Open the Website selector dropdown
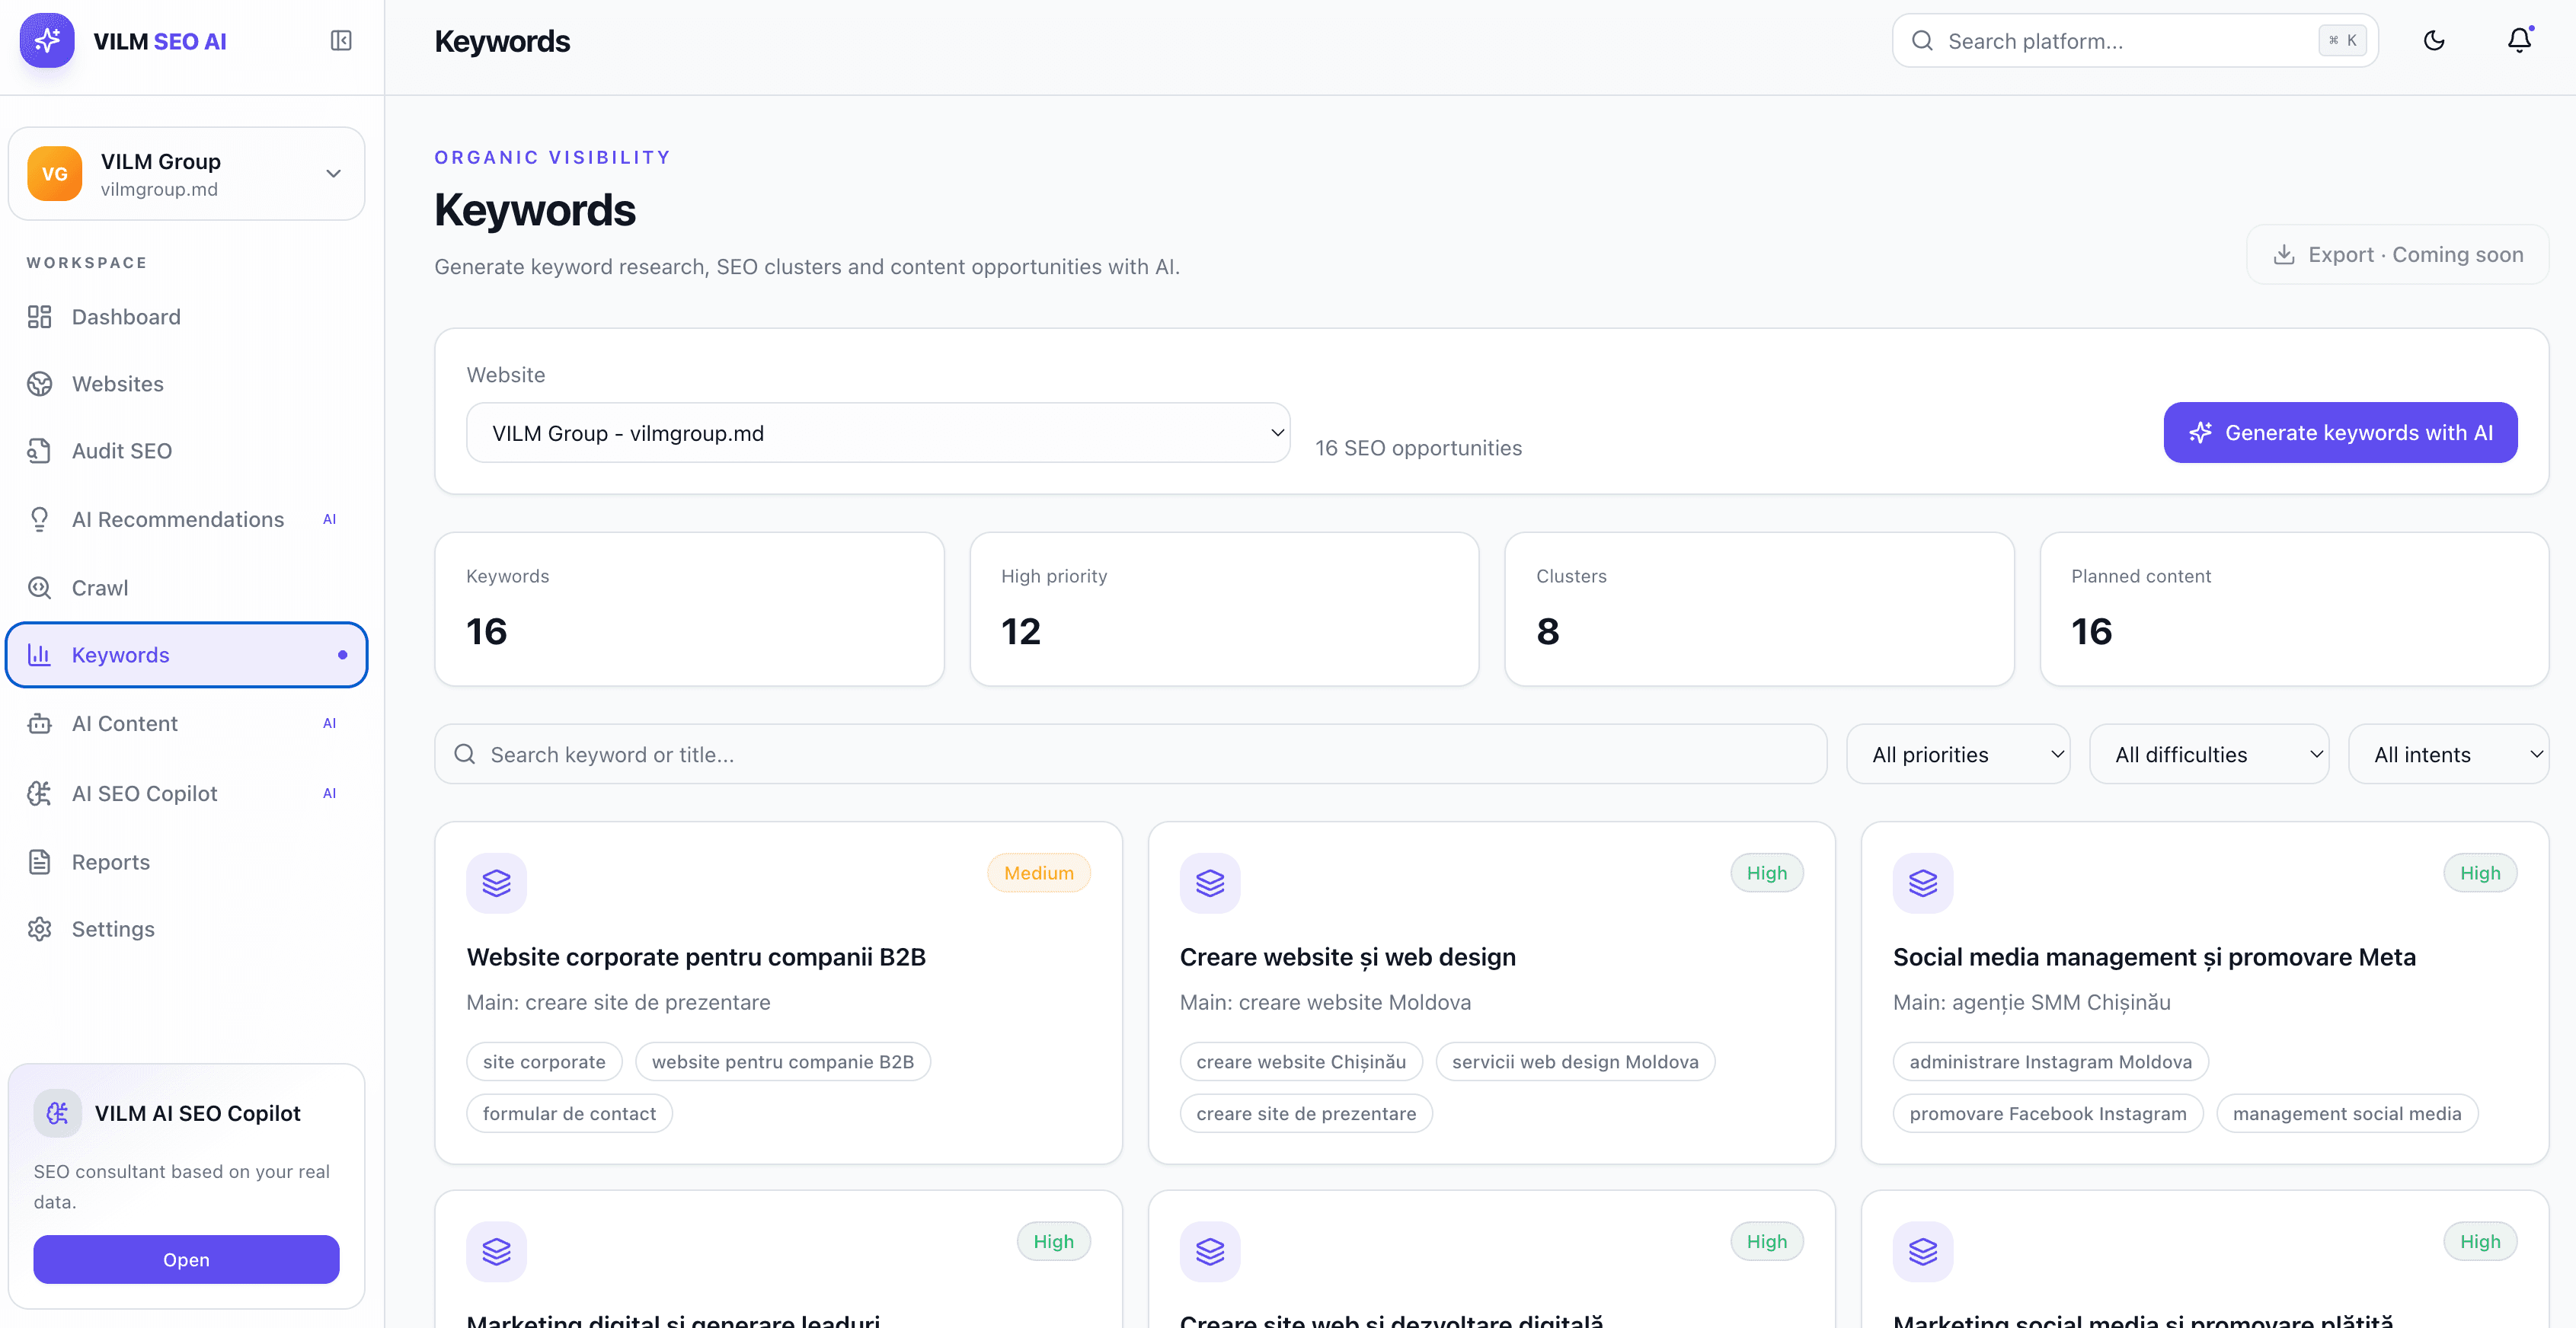The image size is (2576, 1328). [x=878, y=433]
